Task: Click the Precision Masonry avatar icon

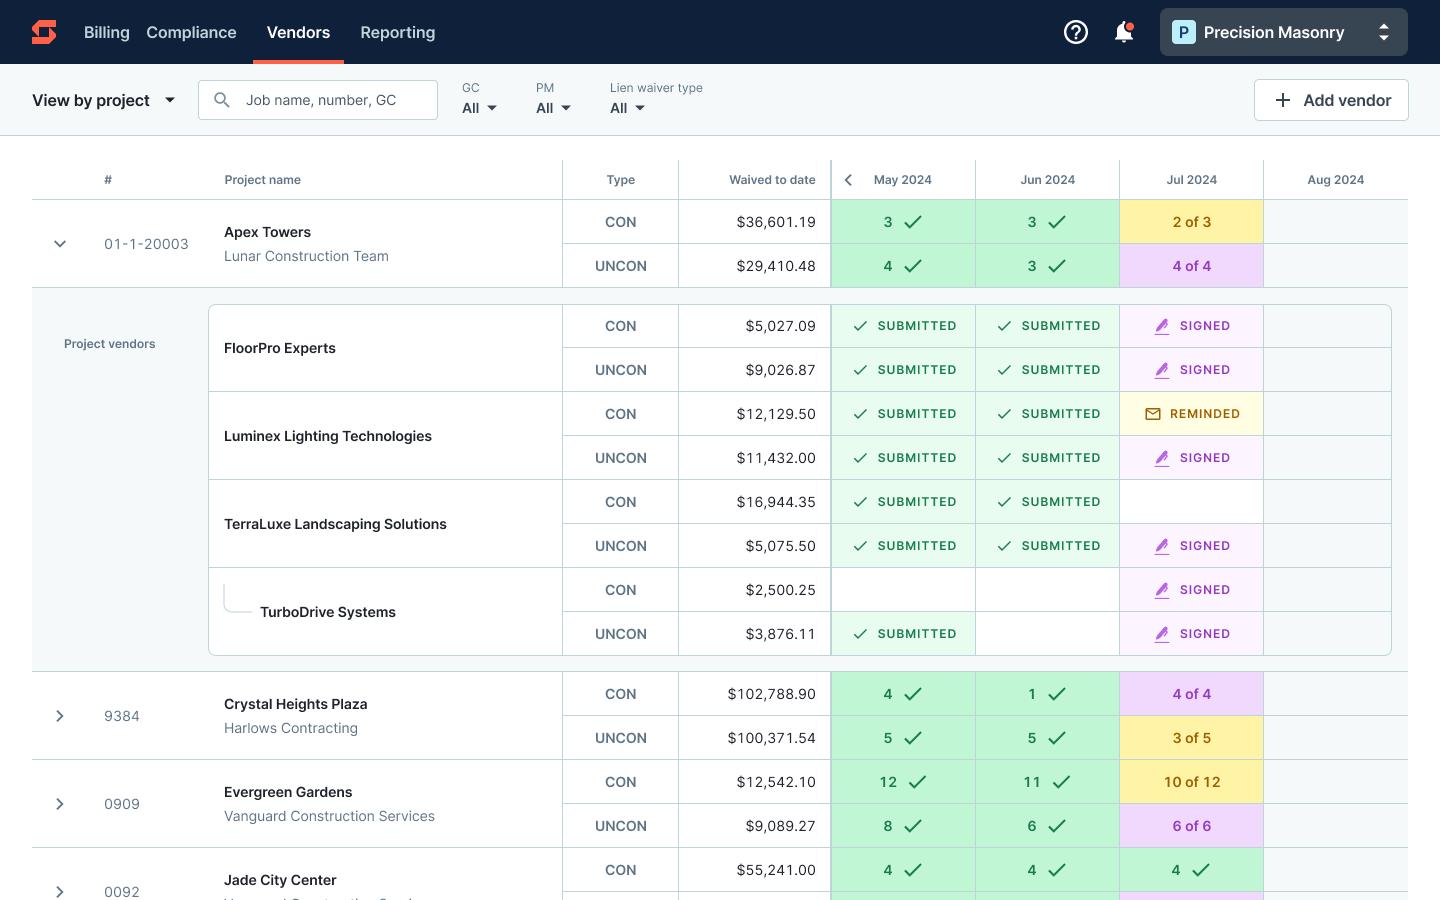Action: click(1184, 32)
